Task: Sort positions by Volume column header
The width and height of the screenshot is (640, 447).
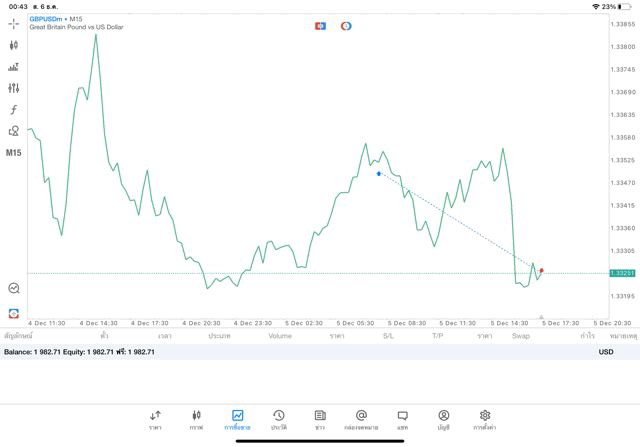Action: (x=280, y=336)
